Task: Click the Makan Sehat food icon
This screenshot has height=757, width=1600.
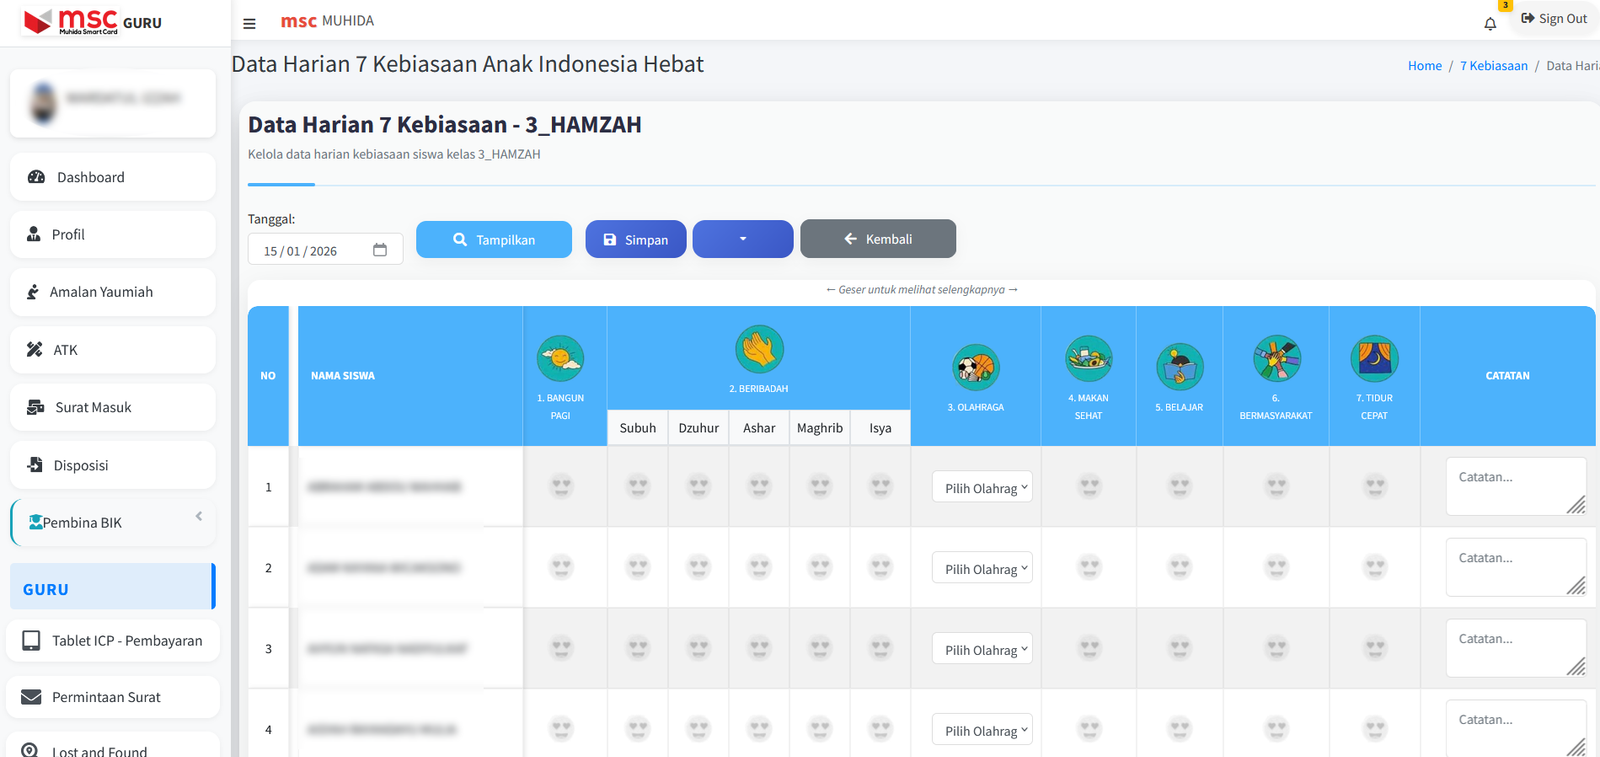Action: coord(1089,359)
